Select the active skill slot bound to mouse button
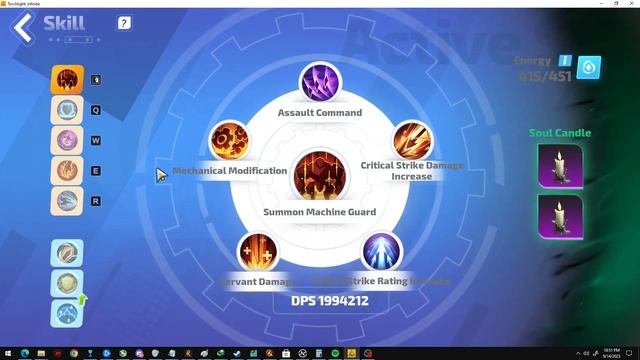Screen dimensions: 640x360 pos(67,80)
